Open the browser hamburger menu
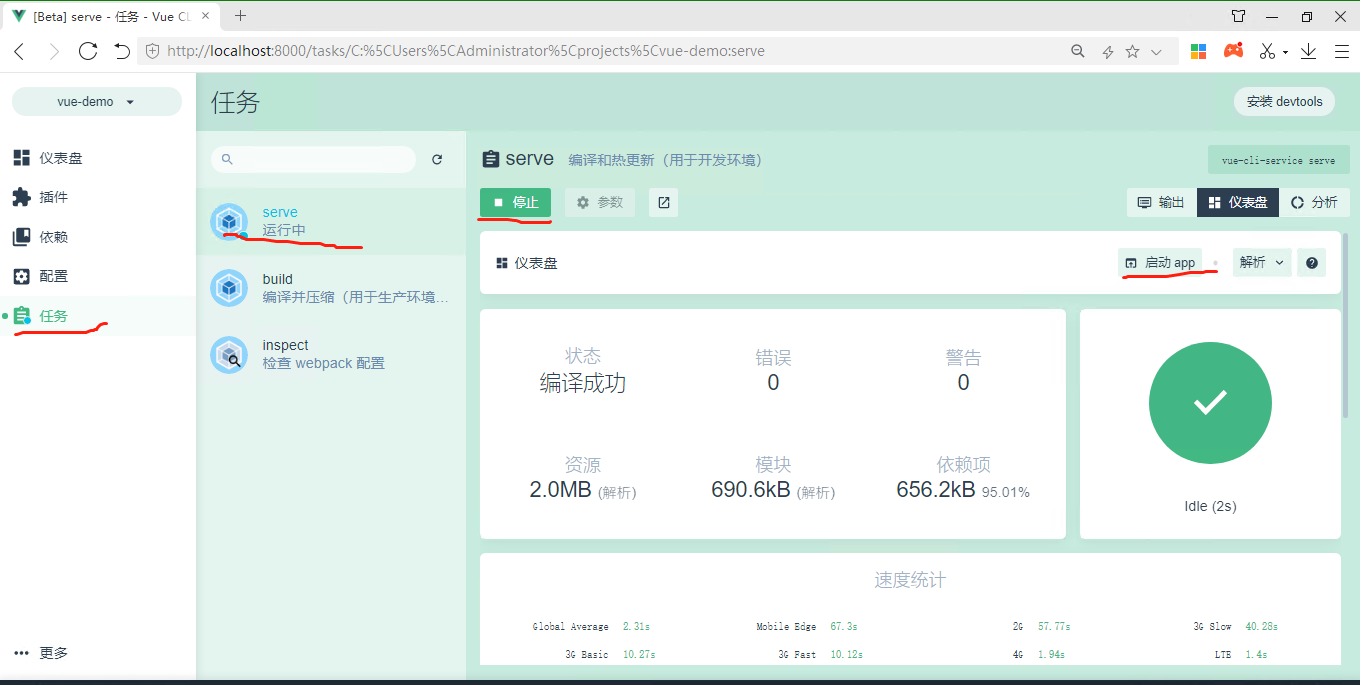 pos(1342,51)
